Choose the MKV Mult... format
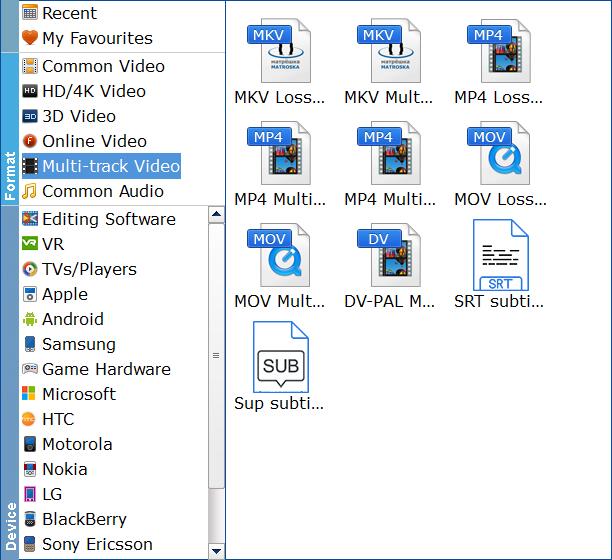This screenshot has height=560, width=612. click(x=389, y=62)
